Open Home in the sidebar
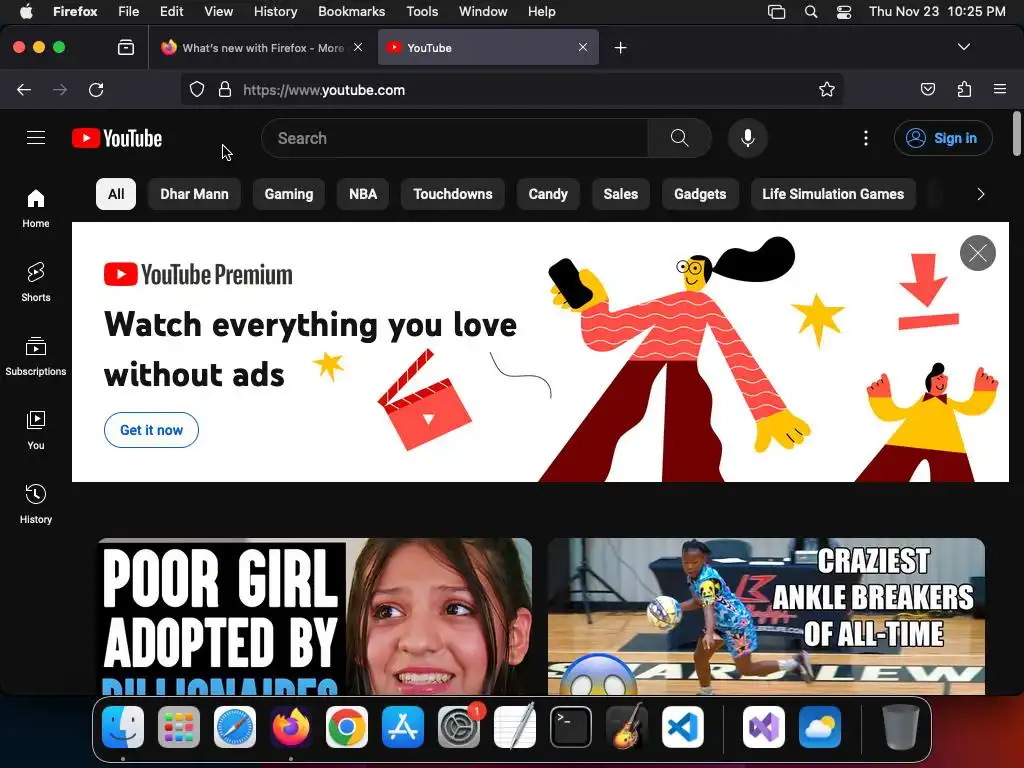1024x768 pixels. pyautogui.click(x=36, y=208)
